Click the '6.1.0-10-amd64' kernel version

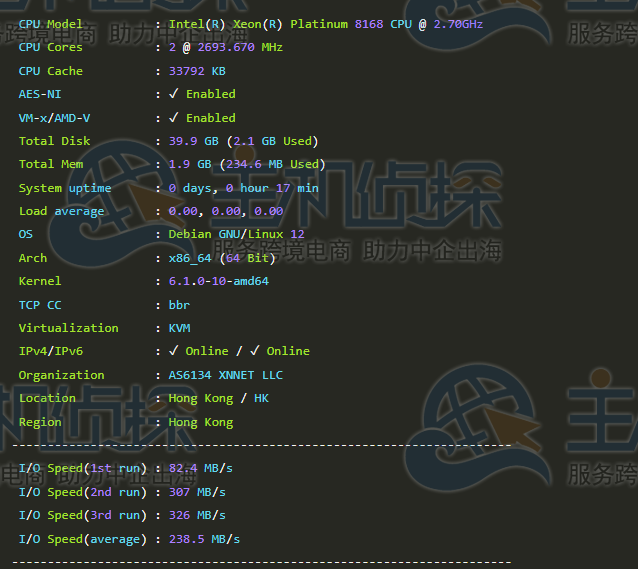click(x=218, y=281)
